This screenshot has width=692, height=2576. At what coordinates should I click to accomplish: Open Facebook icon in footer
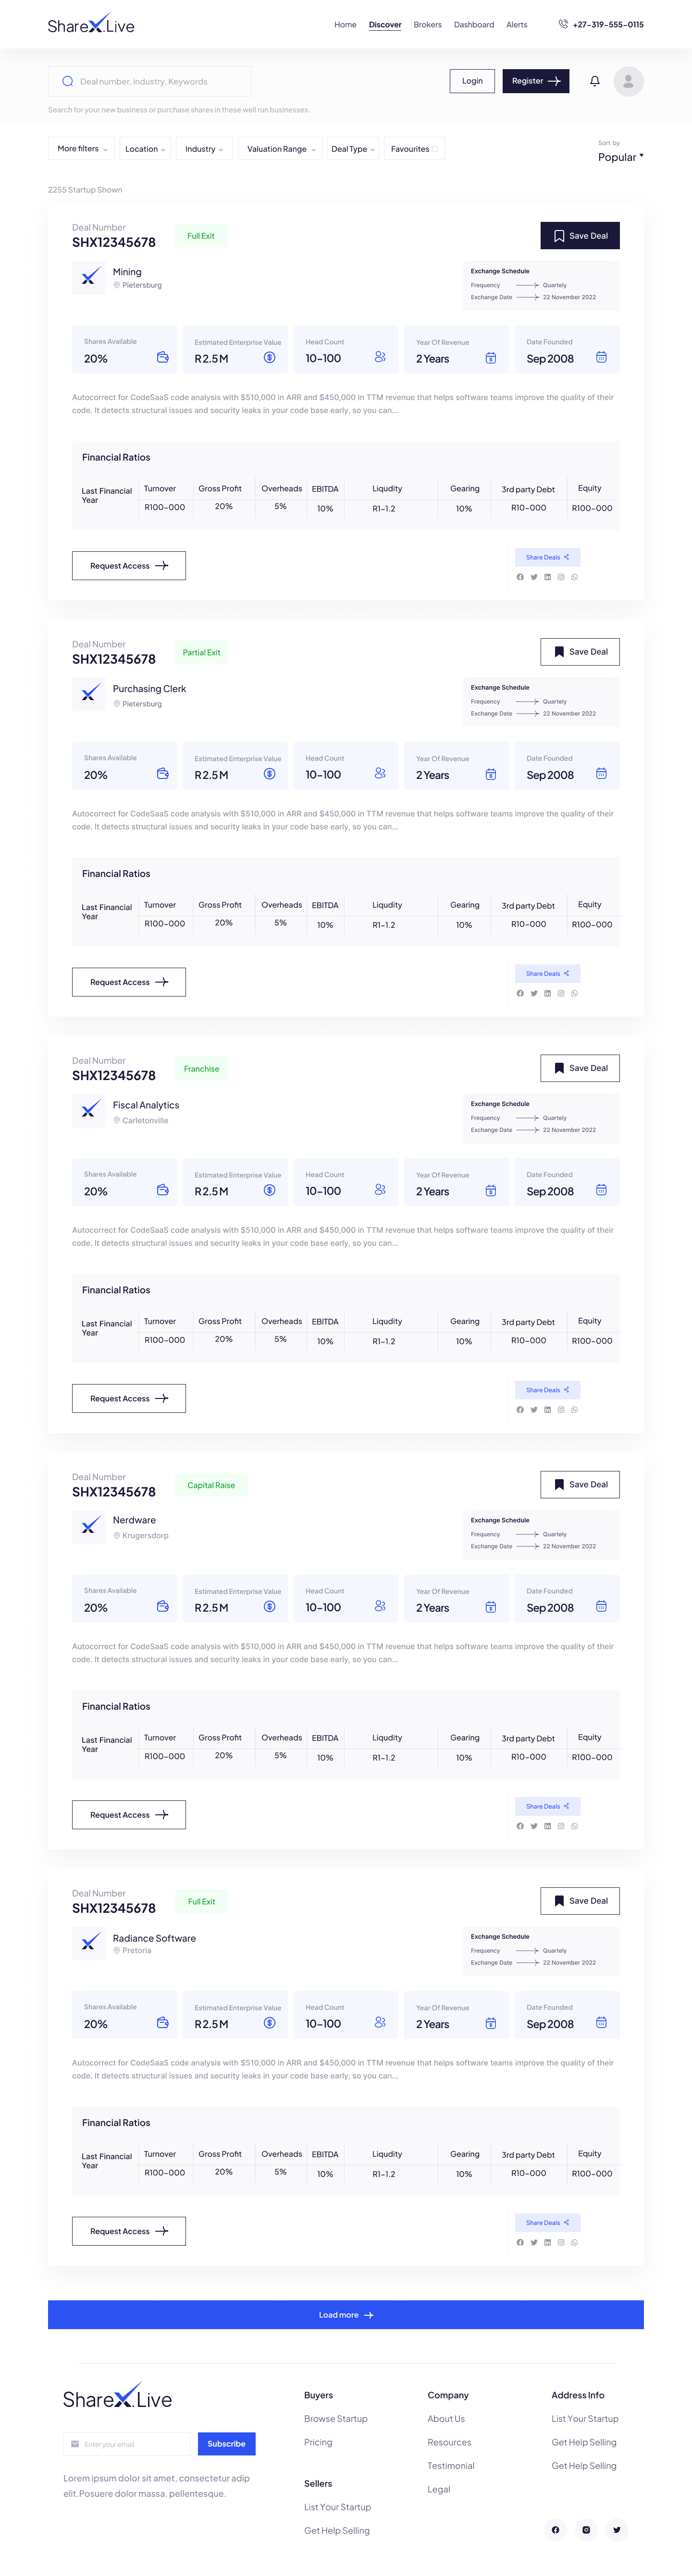pos(555,2530)
